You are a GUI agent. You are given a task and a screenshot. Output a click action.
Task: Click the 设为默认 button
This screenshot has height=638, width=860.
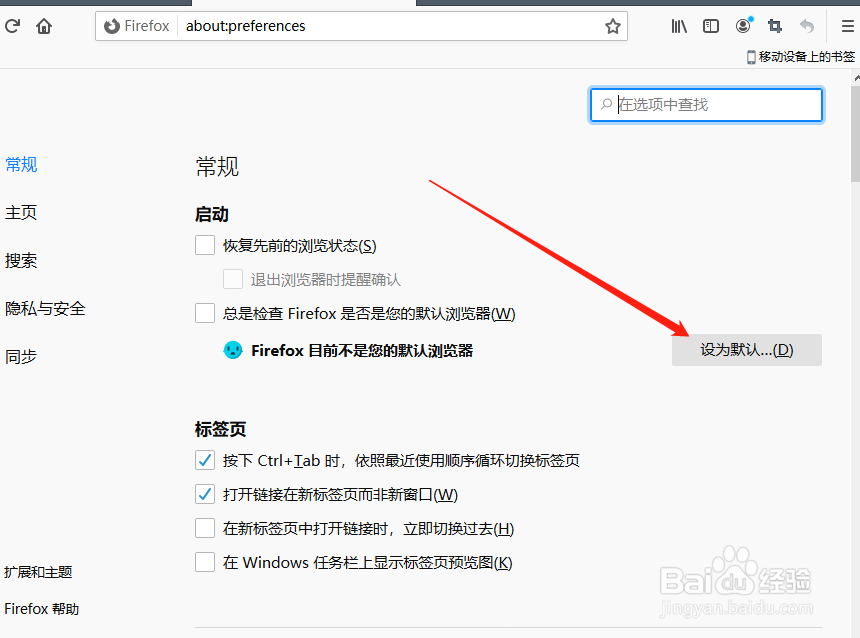746,350
